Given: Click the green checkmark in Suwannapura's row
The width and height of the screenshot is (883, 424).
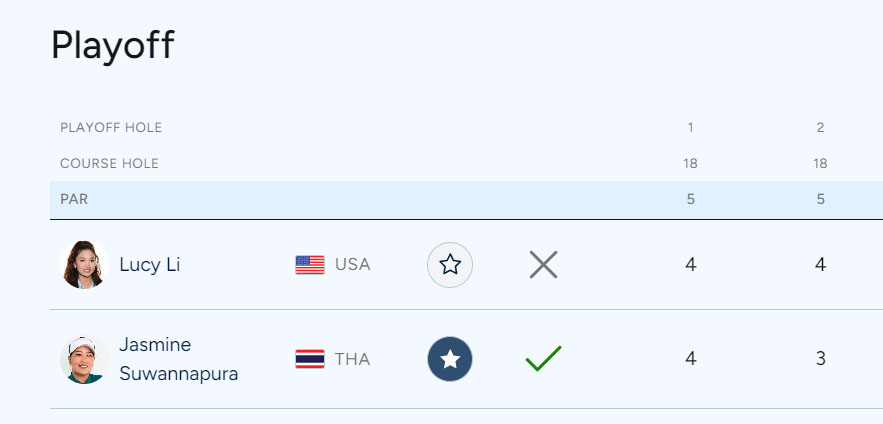Looking at the screenshot, I should pos(543,359).
